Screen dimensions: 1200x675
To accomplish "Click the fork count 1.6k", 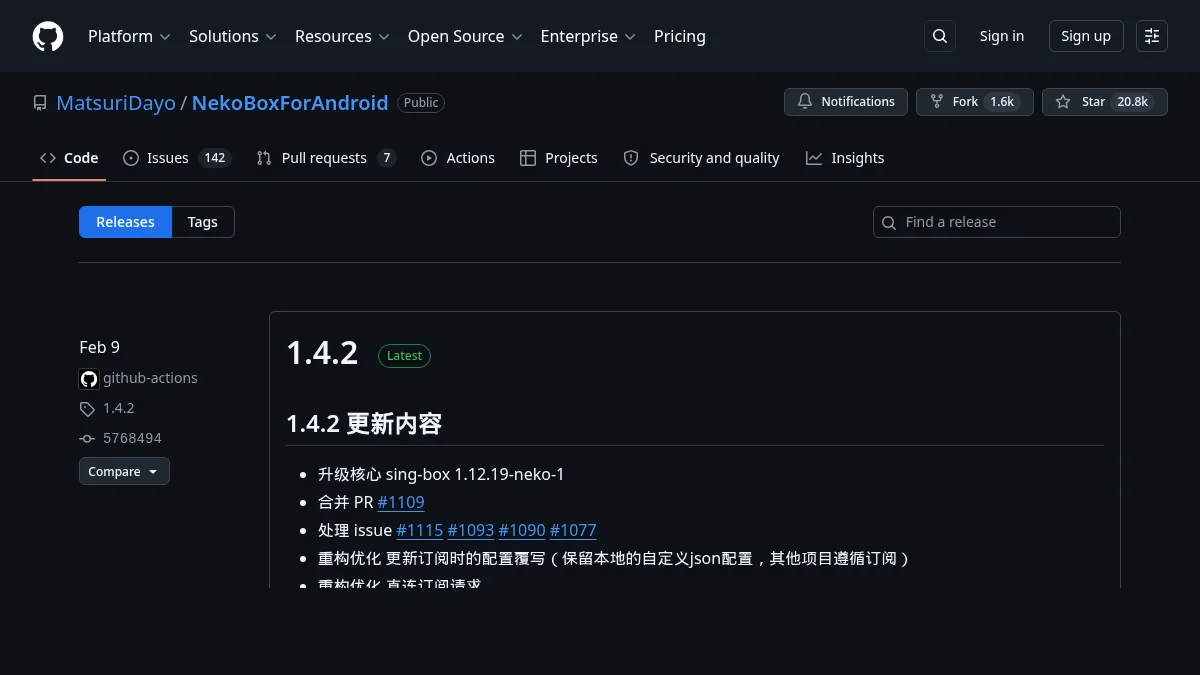I will point(1002,102).
